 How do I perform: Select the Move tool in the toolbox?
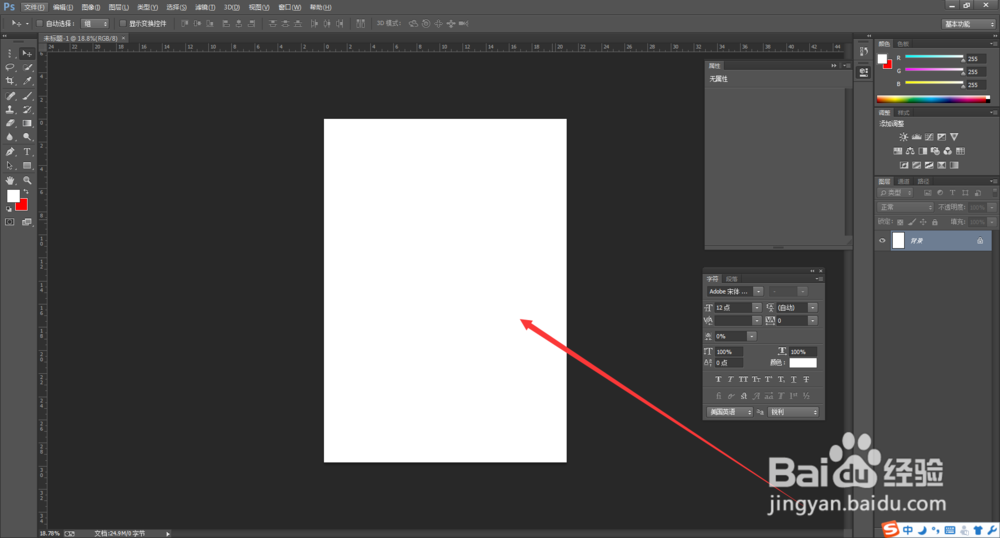tap(27, 54)
